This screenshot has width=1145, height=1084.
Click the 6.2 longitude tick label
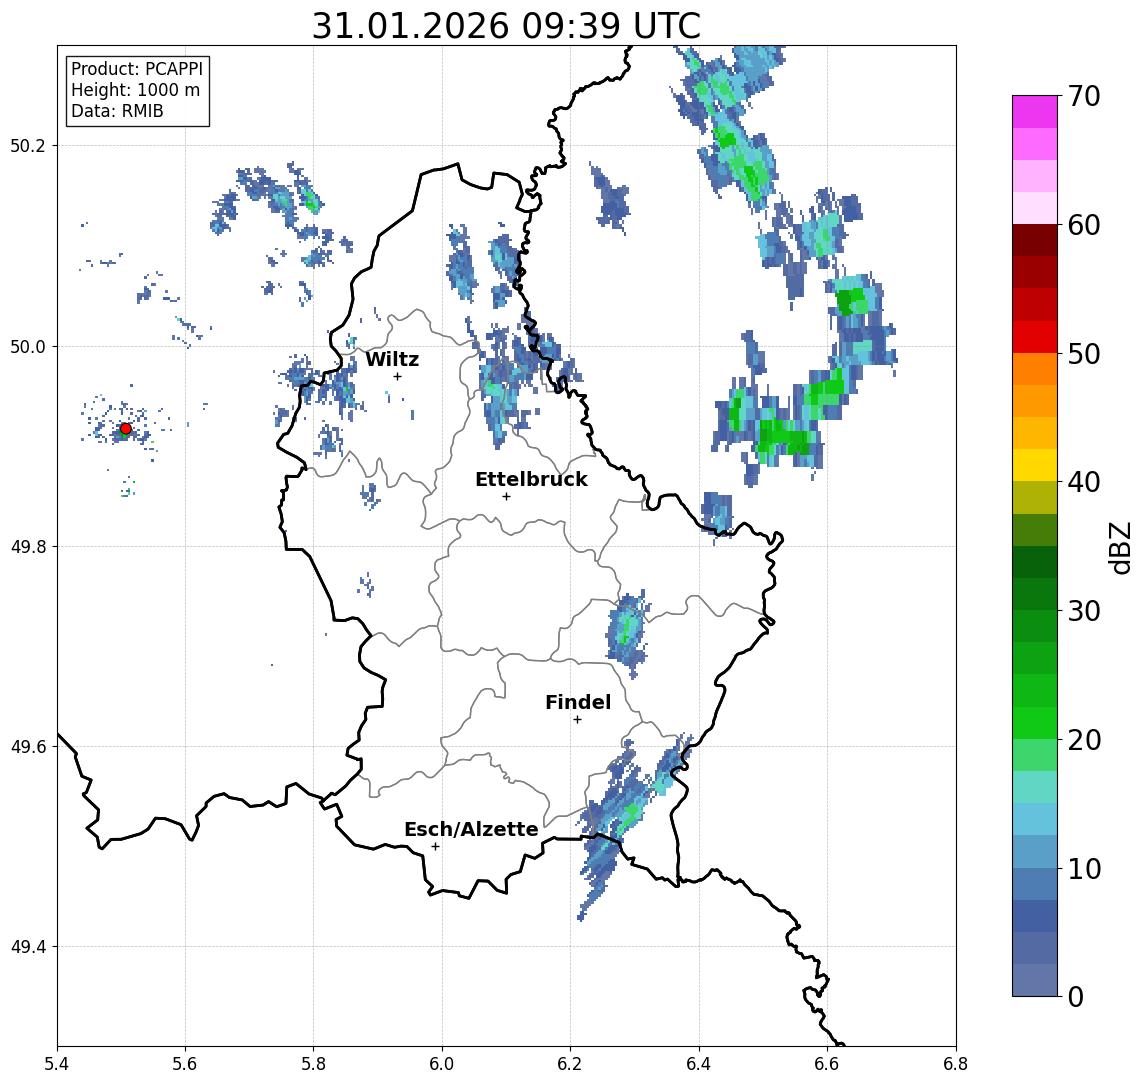(570, 1064)
